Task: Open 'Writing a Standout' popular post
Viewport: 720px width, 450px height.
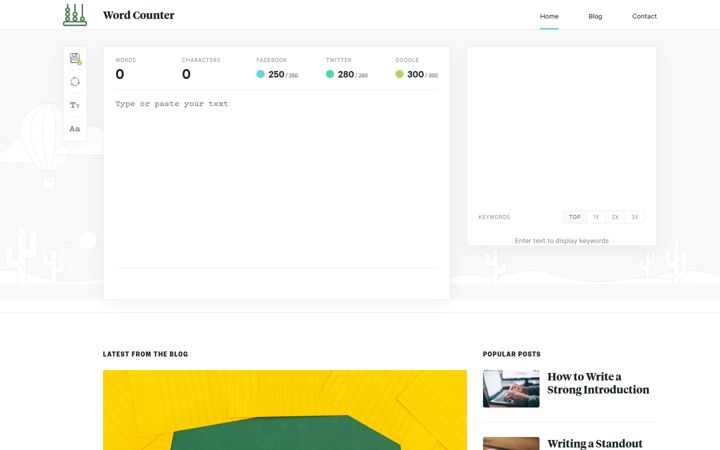Action: pos(595,444)
